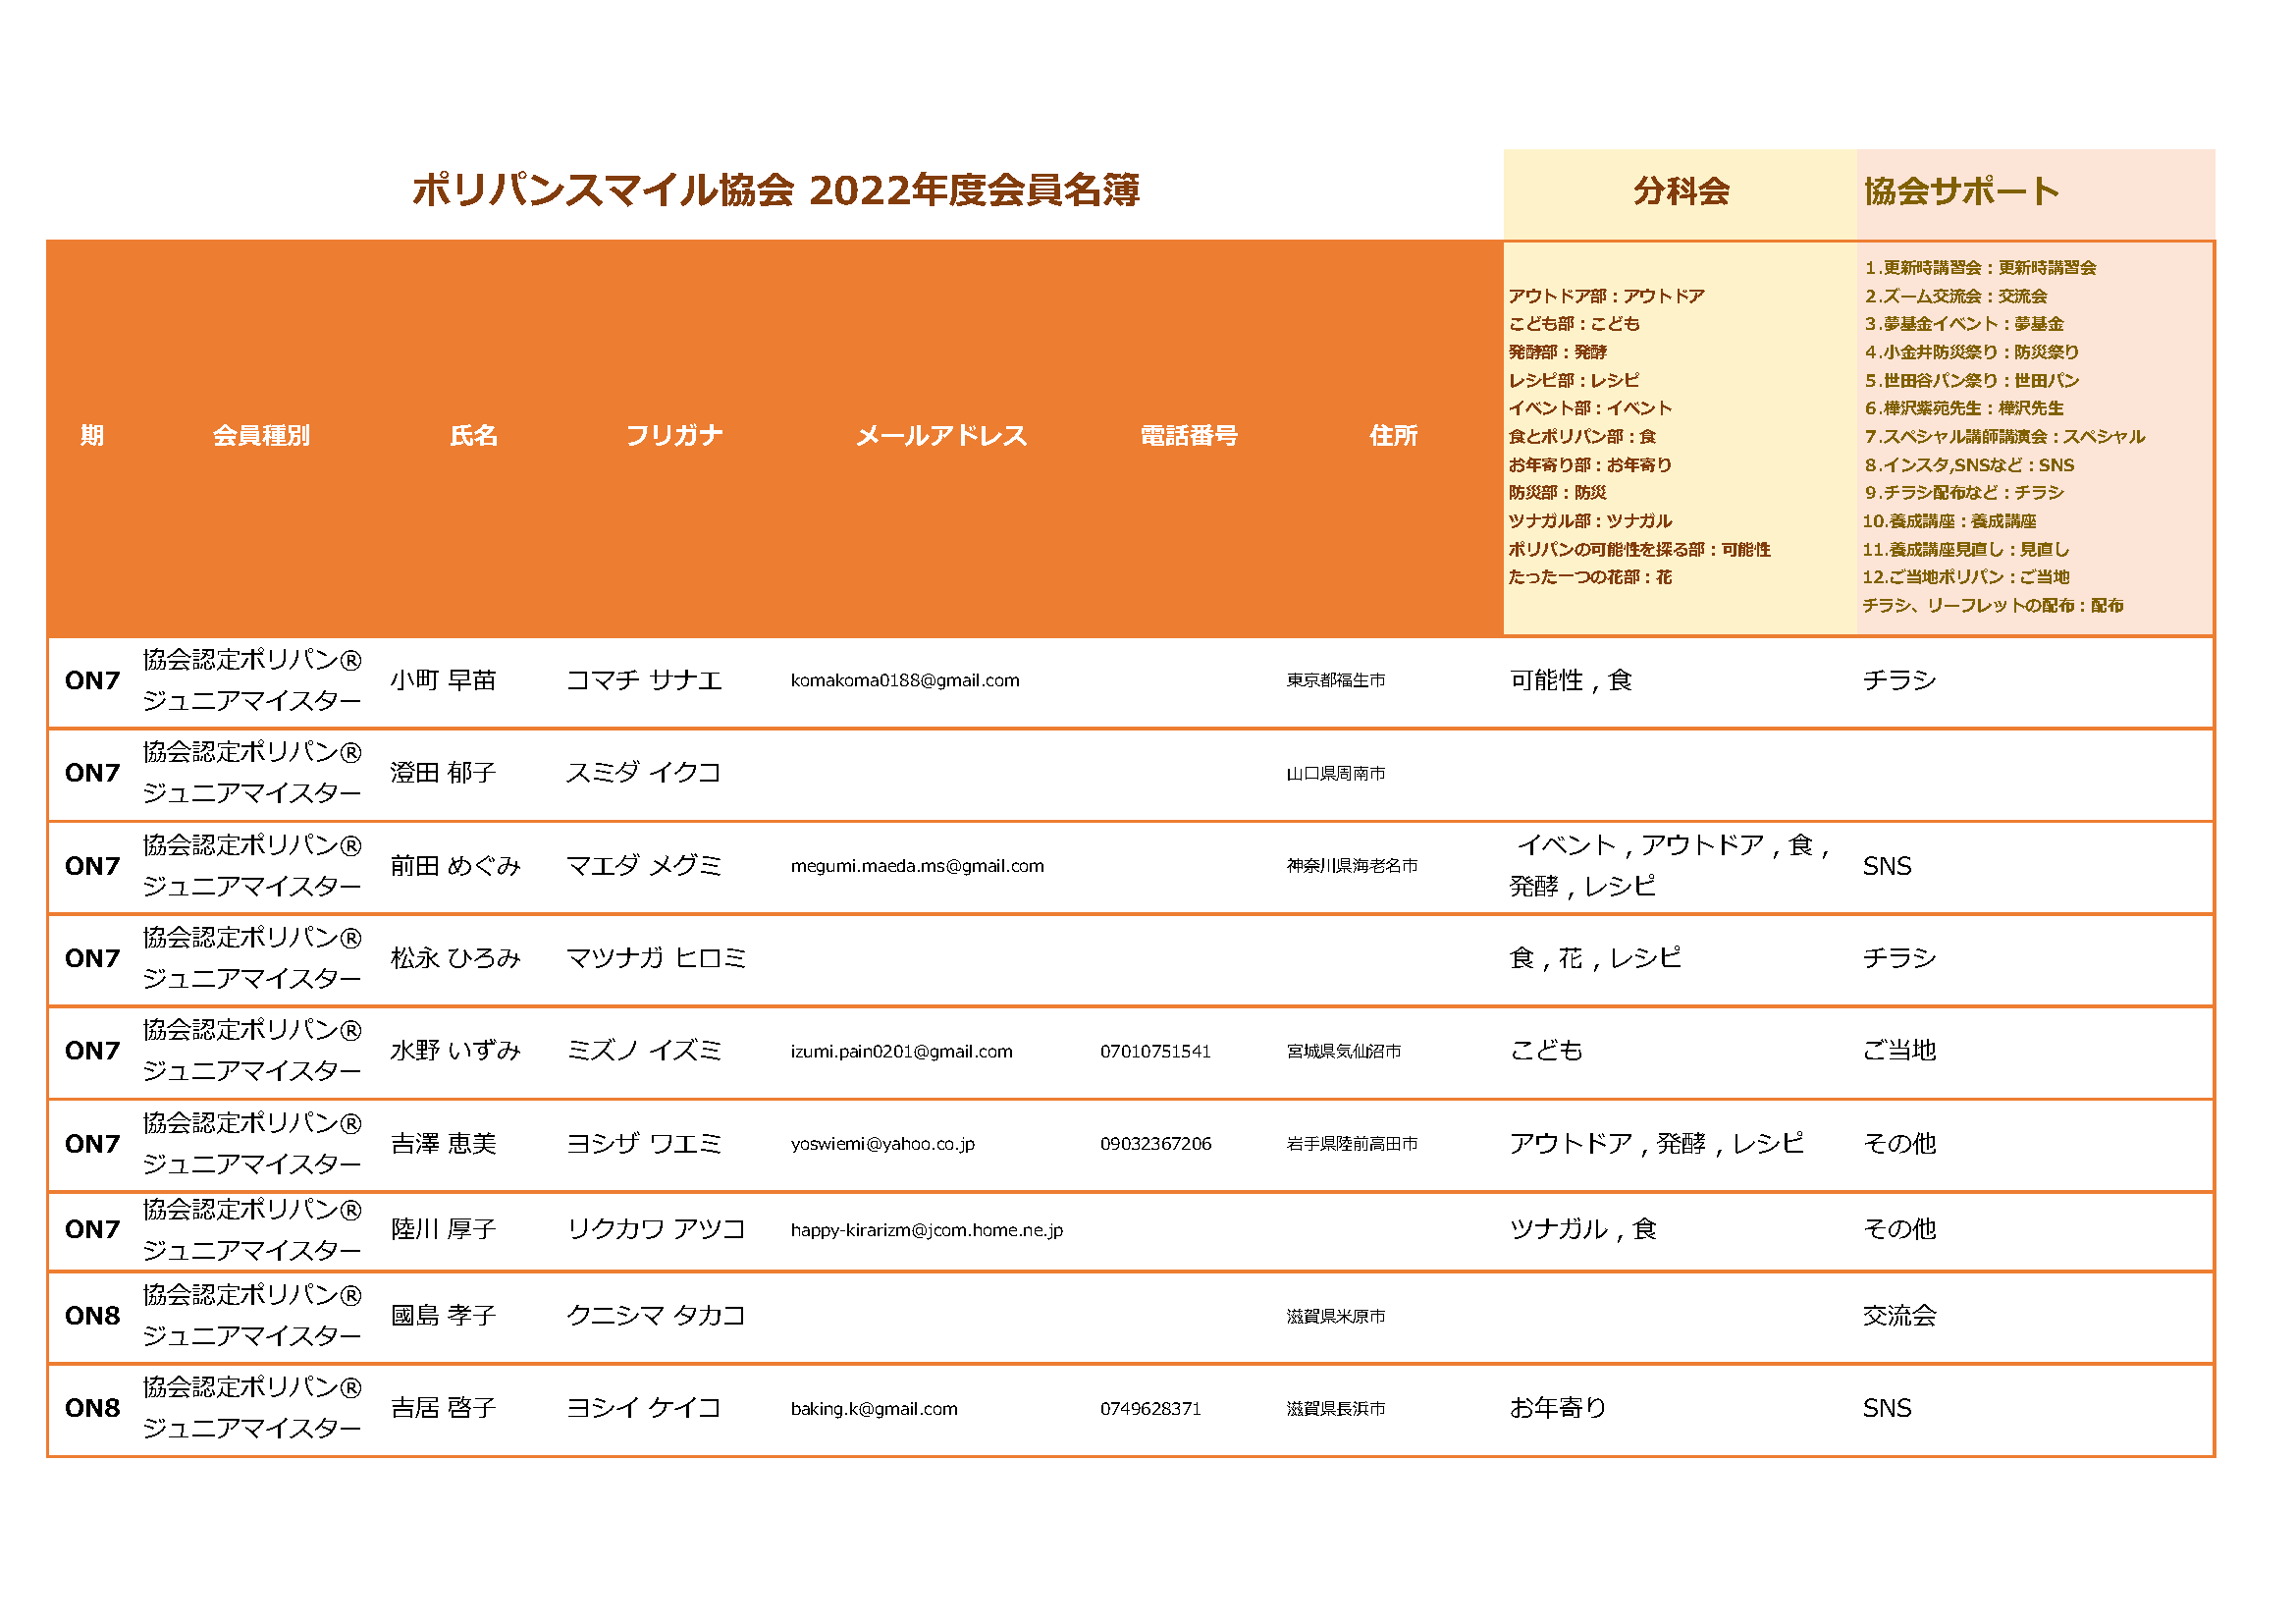Image resolution: width=2296 pixels, height=1624 pixels.
Task: Select the name 小町 早苗
Action: click(x=443, y=680)
